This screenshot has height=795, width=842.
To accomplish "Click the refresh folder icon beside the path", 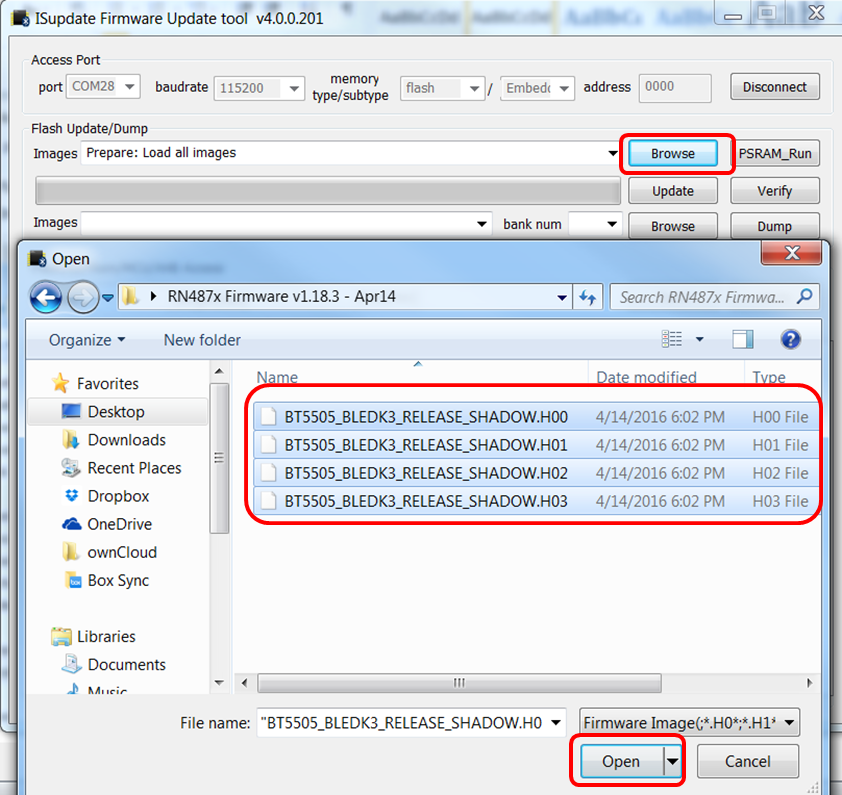I will pos(588,297).
